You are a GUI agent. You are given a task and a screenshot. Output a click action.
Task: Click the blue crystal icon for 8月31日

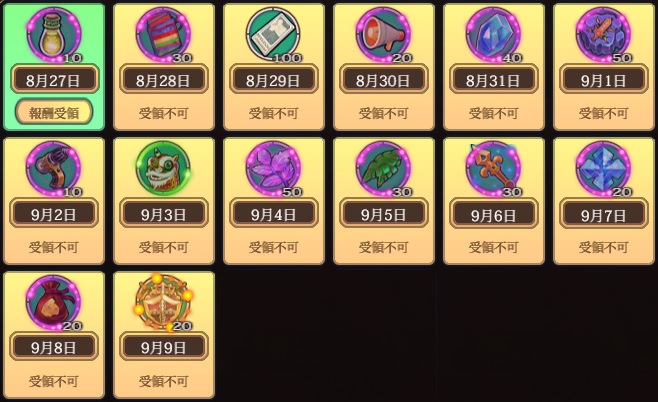click(x=494, y=34)
